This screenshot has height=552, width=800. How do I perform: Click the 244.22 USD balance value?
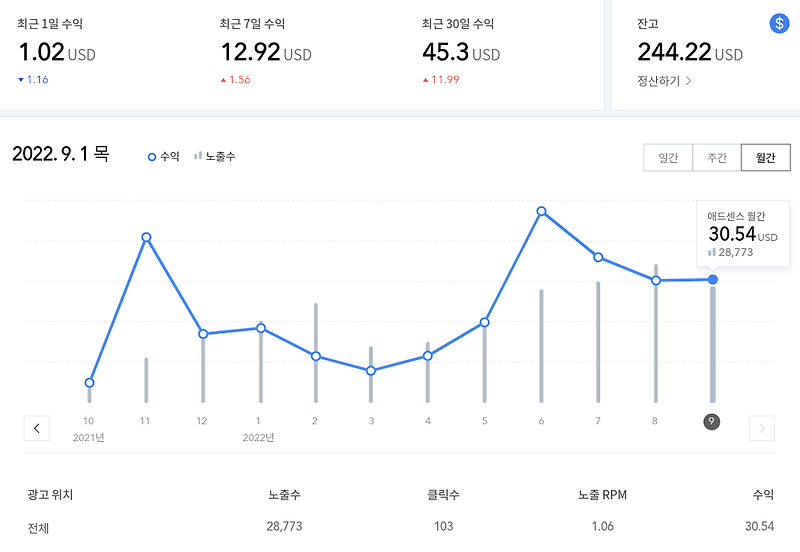point(690,52)
